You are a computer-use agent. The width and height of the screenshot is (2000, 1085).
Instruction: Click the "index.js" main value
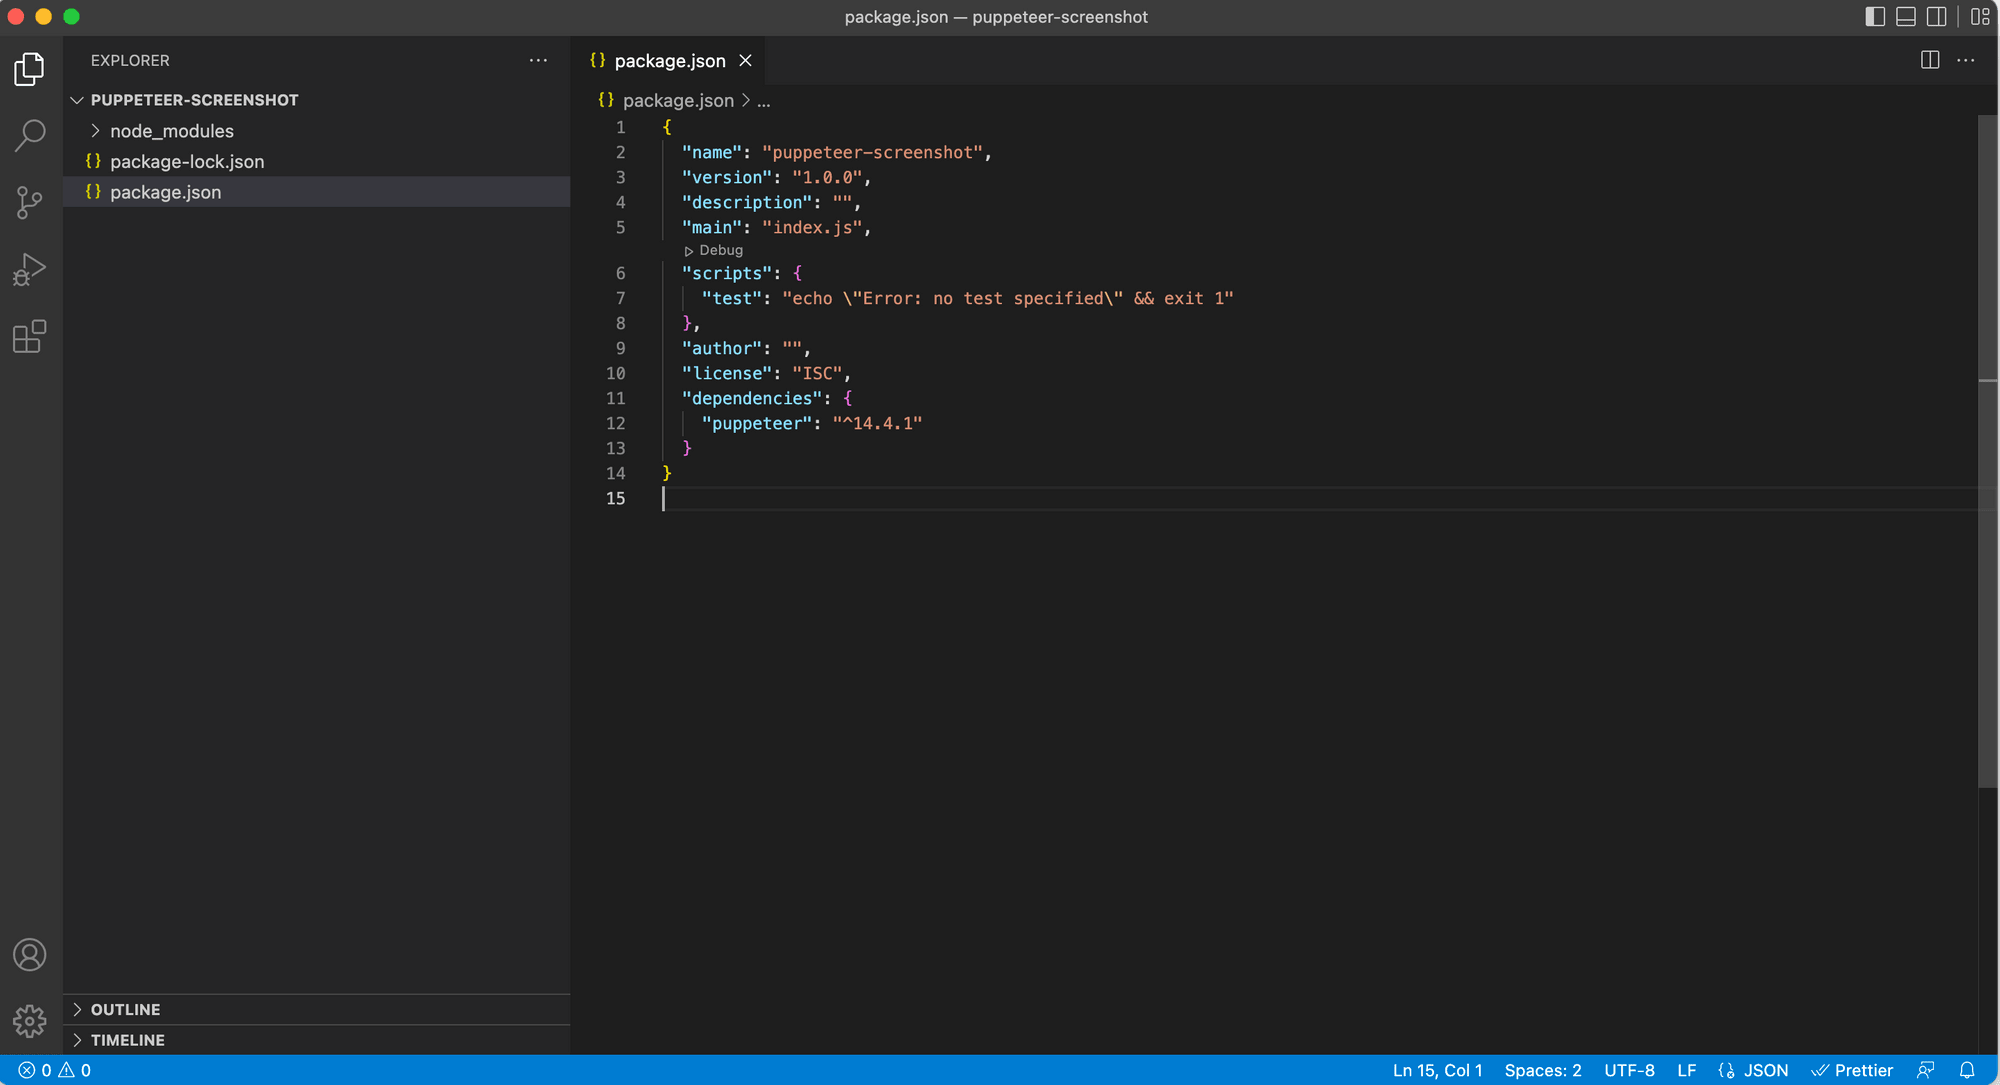pos(812,227)
